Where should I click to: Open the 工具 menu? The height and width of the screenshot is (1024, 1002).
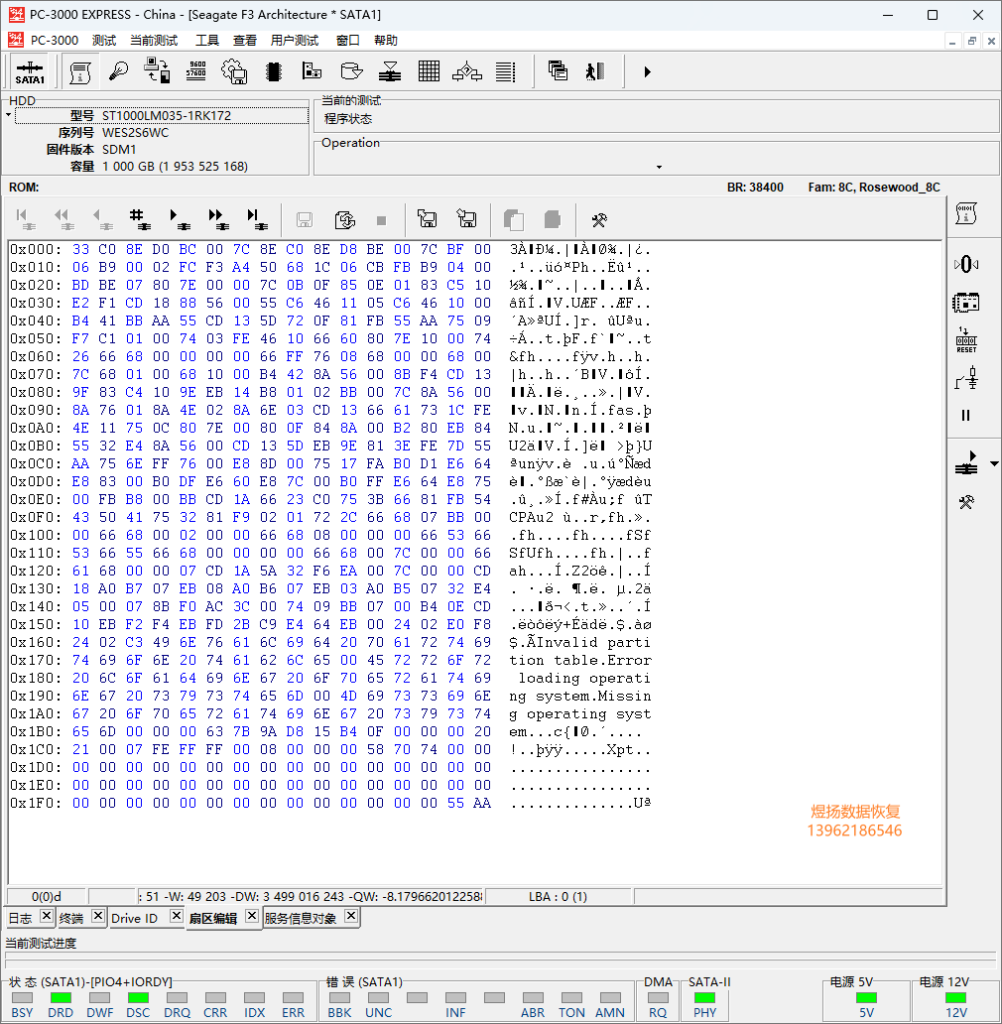(207, 40)
